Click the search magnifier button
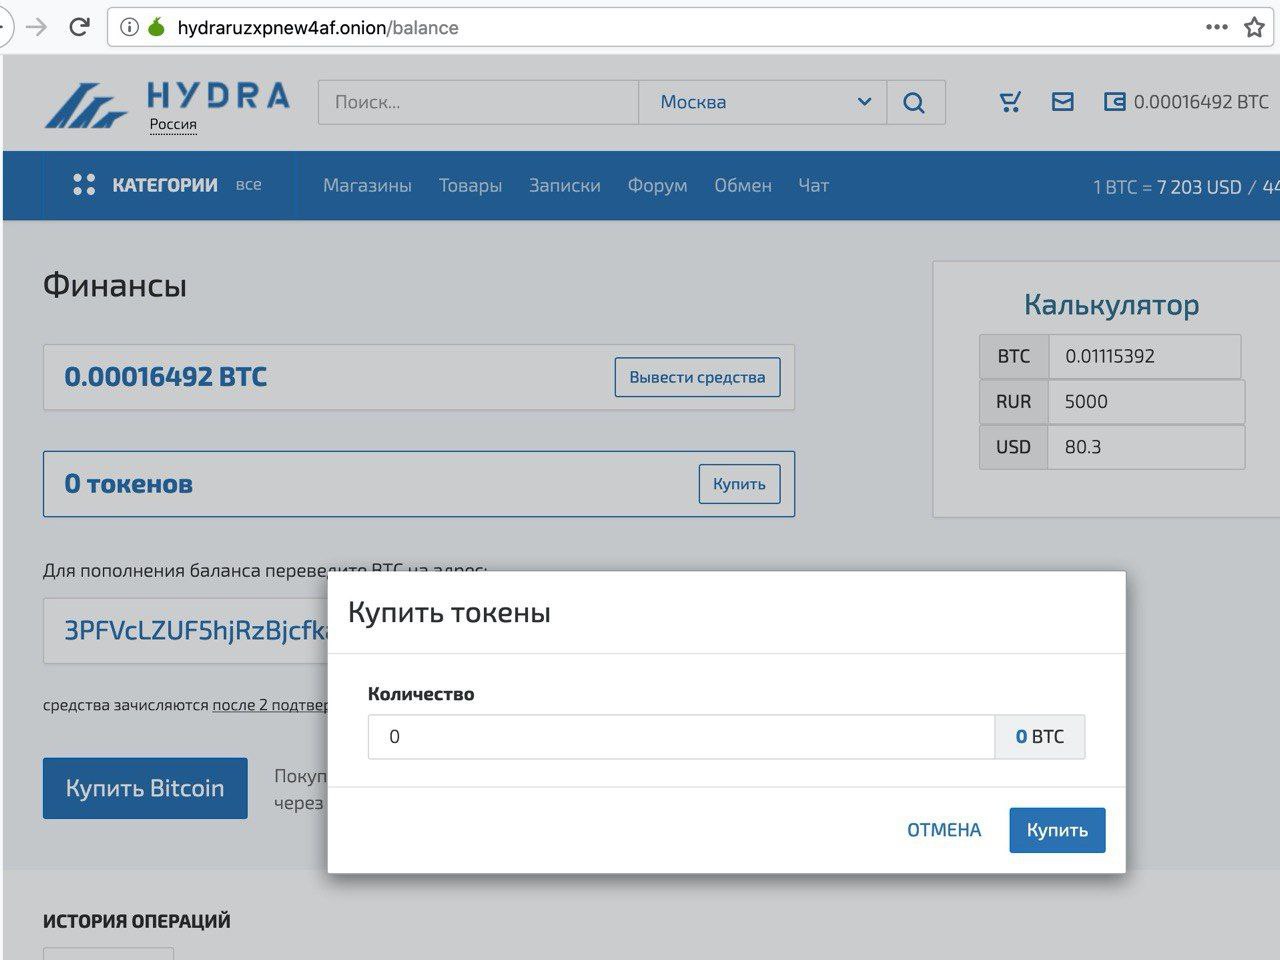This screenshot has width=1280, height=960. [914, 102]
